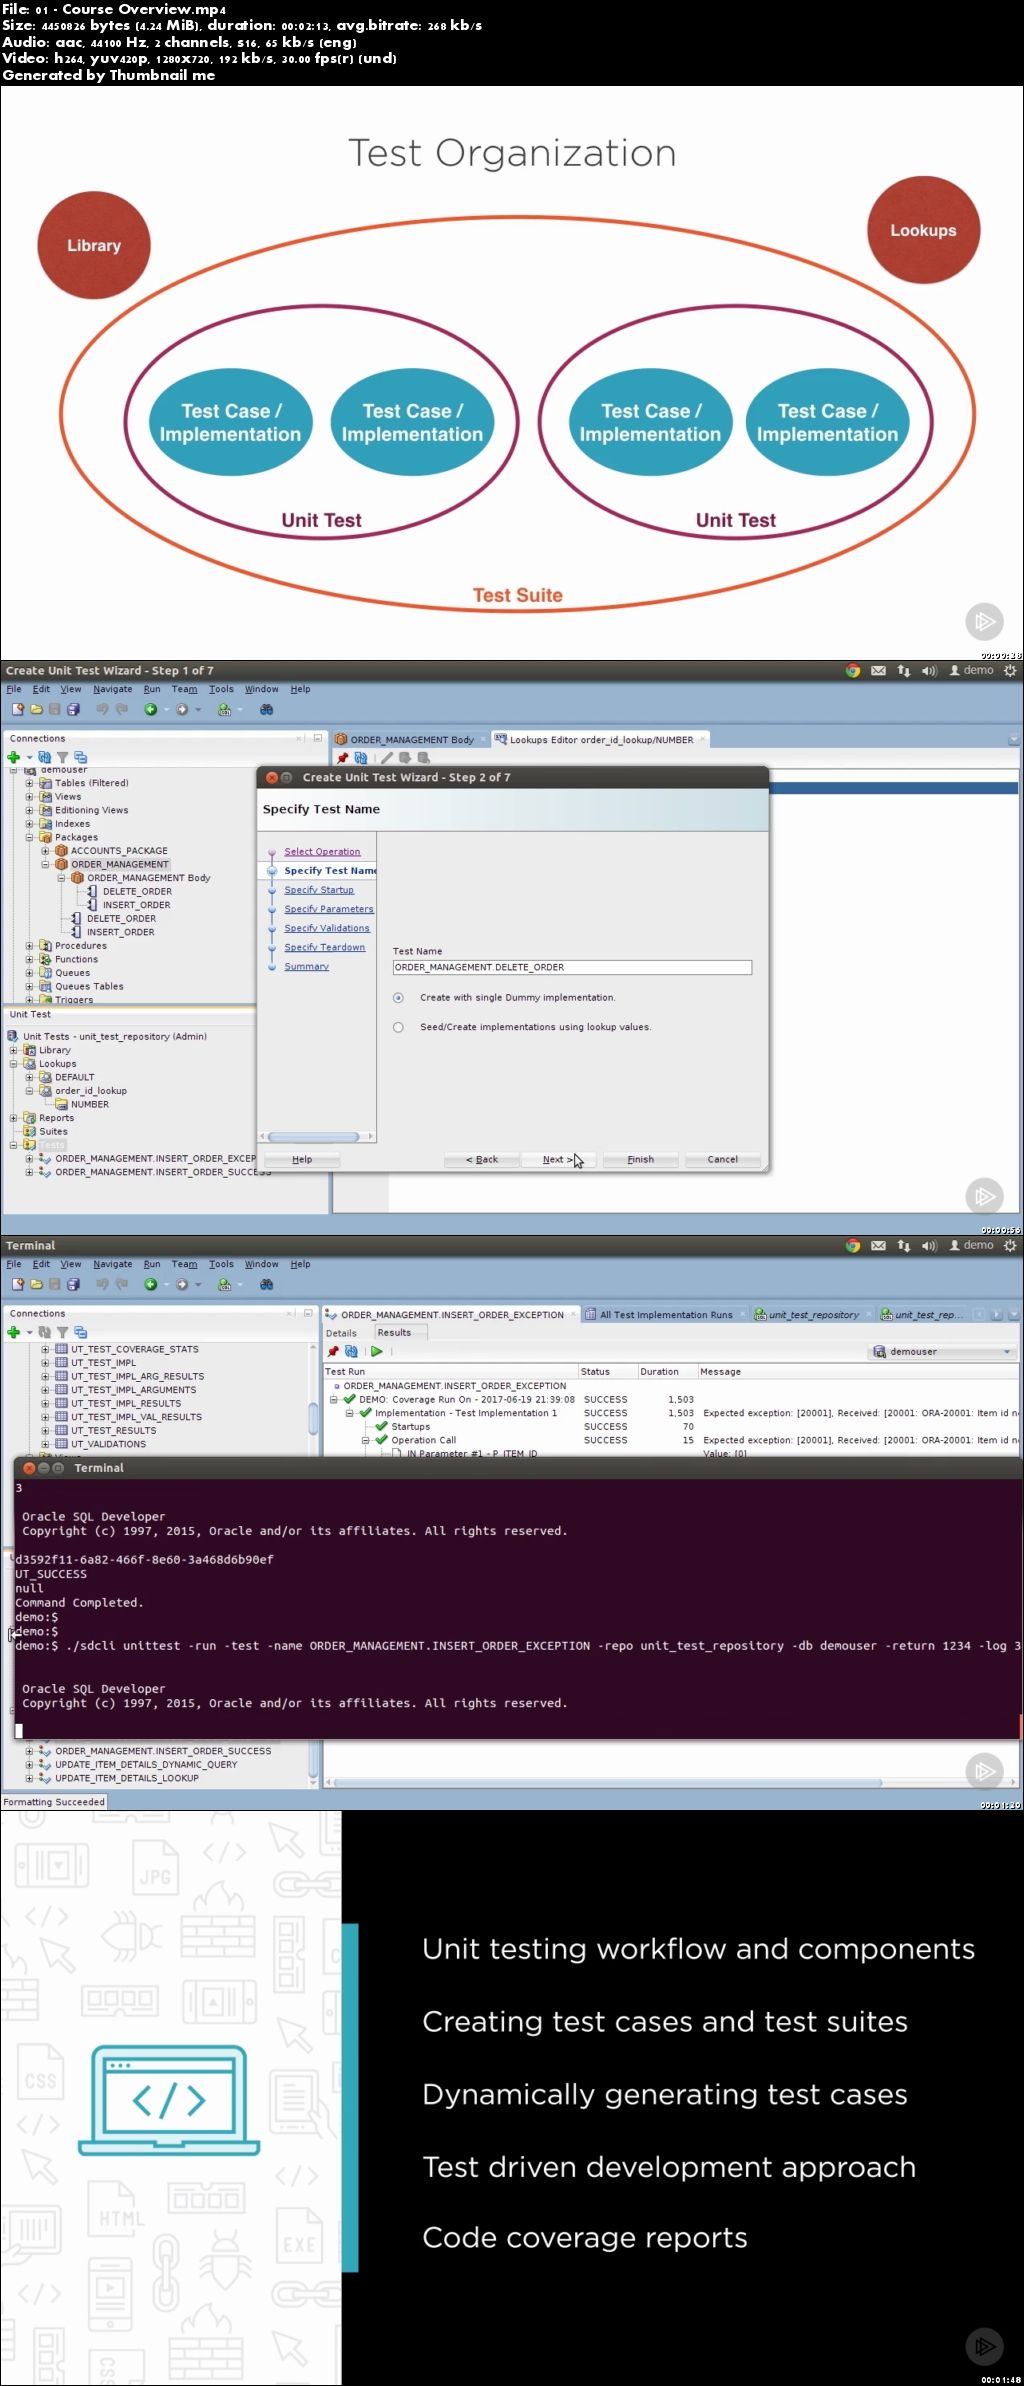The image size is (1024, 2386).
Task: Click the pin icon under the Details tab
Action: pyautogui.click(x=333, y=1352)
